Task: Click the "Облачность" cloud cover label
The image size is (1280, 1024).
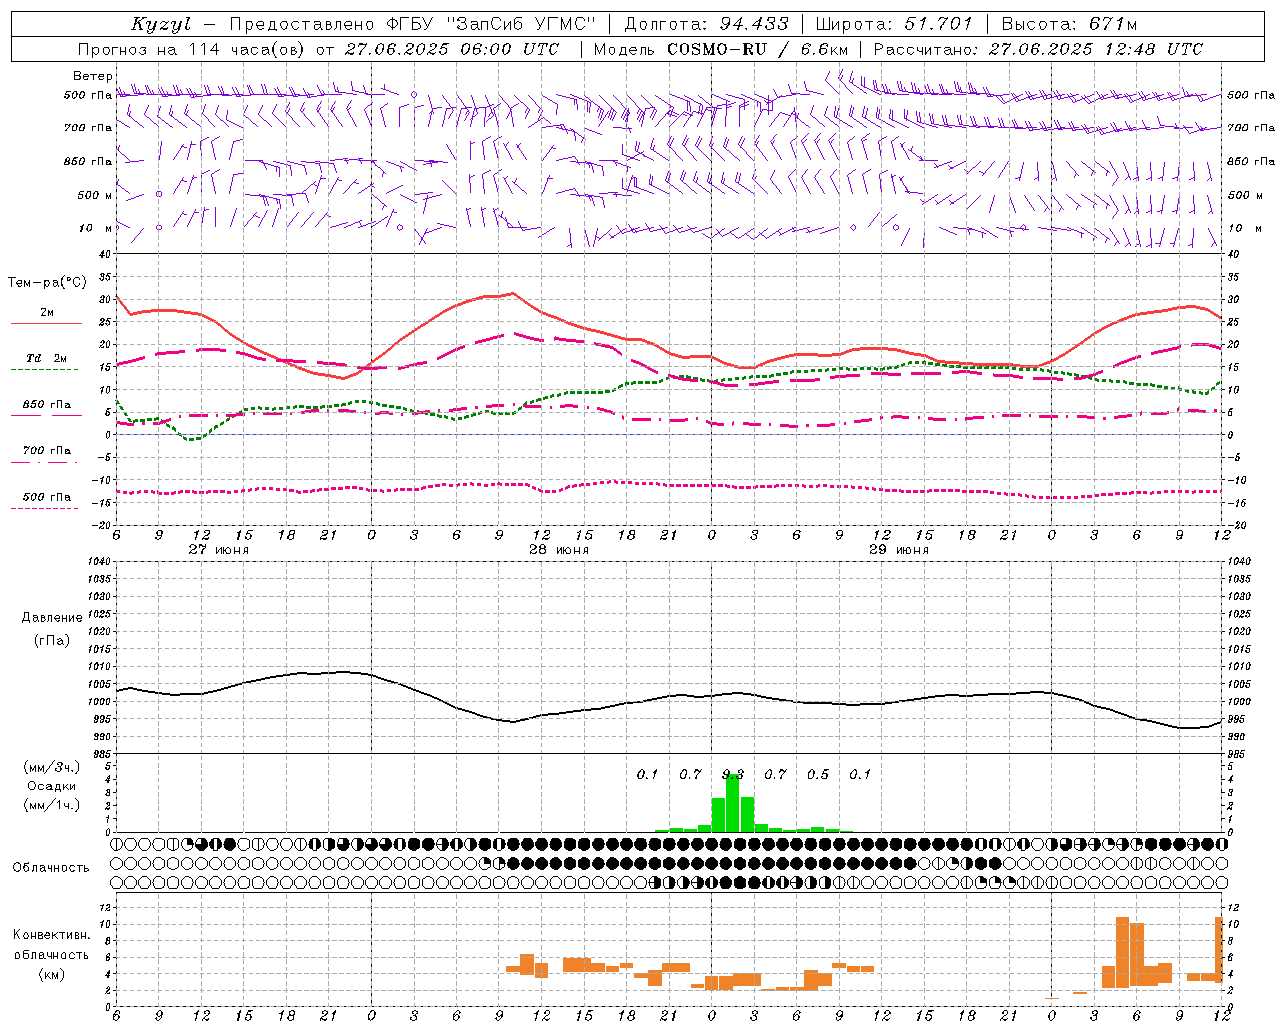Action: click(51, 867)
